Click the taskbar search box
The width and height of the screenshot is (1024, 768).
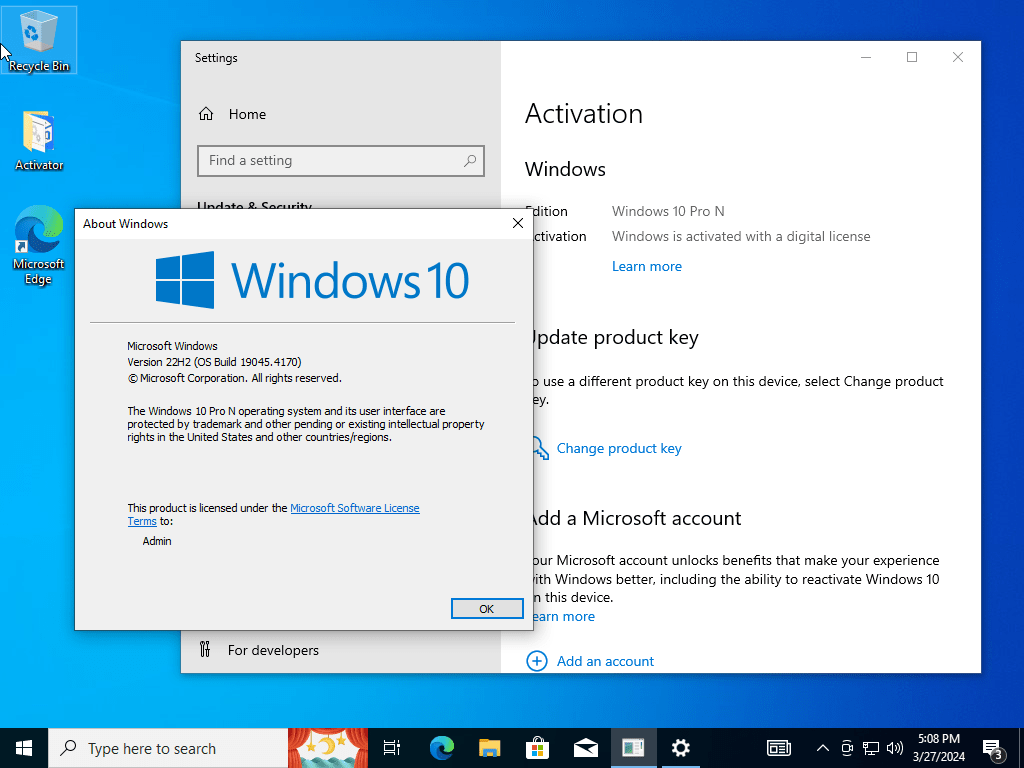(x=168, y=748)
